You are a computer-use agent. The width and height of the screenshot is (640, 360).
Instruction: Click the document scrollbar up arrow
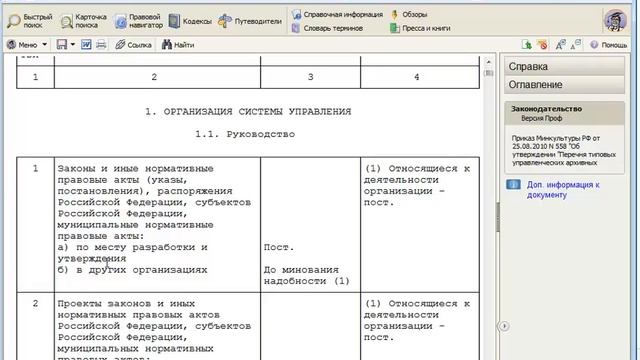pos(489,62)
